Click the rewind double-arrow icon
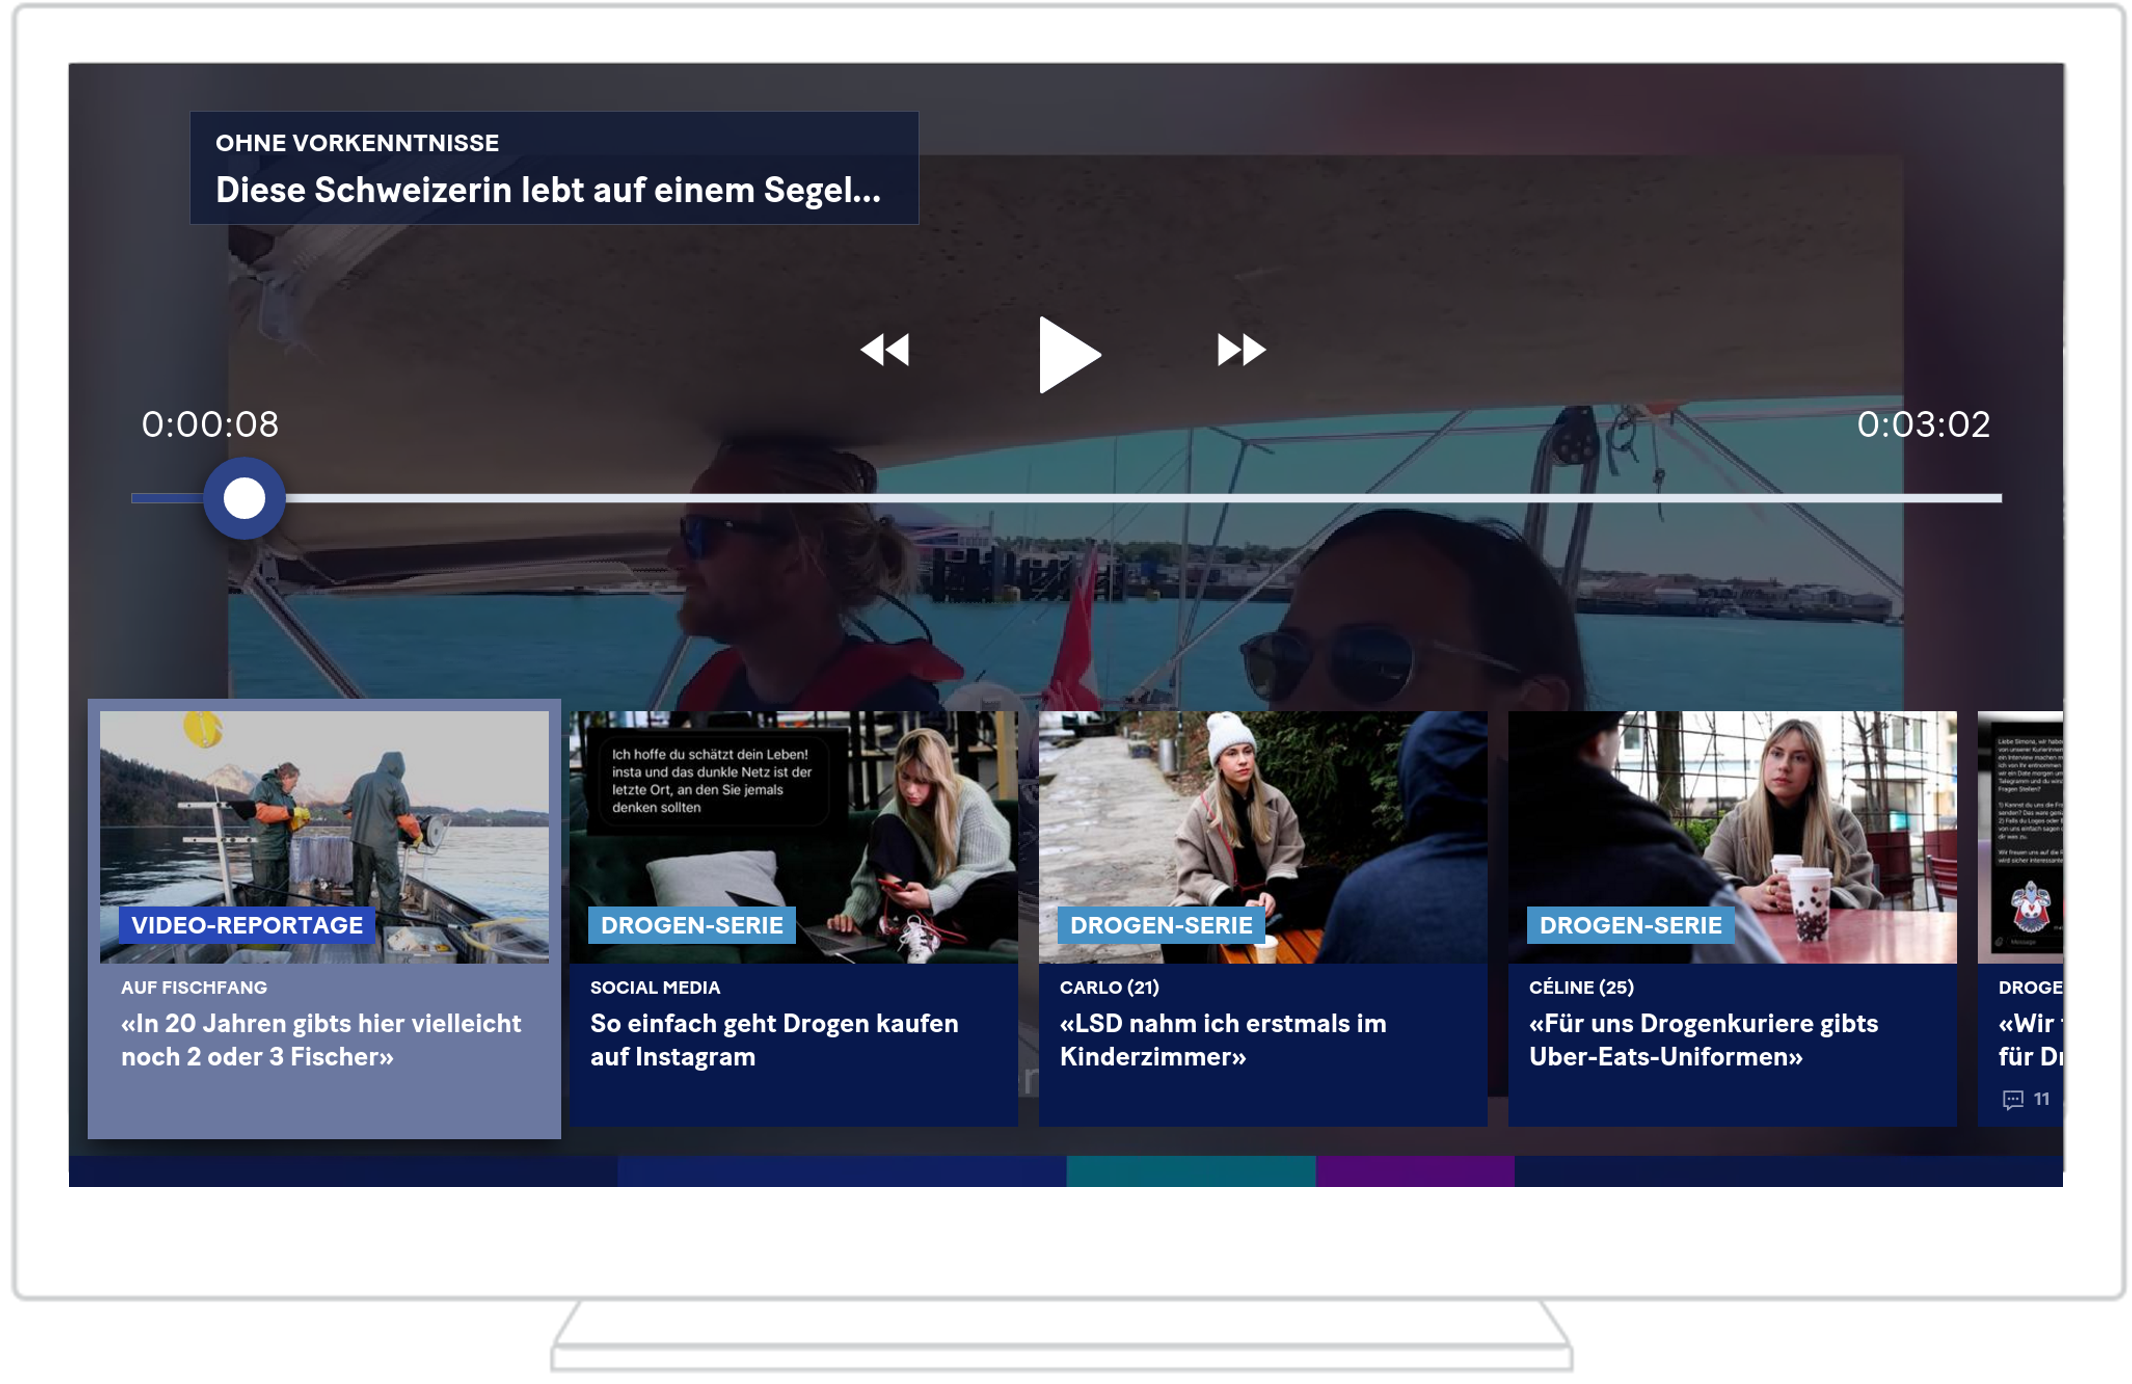 [884, 350]
